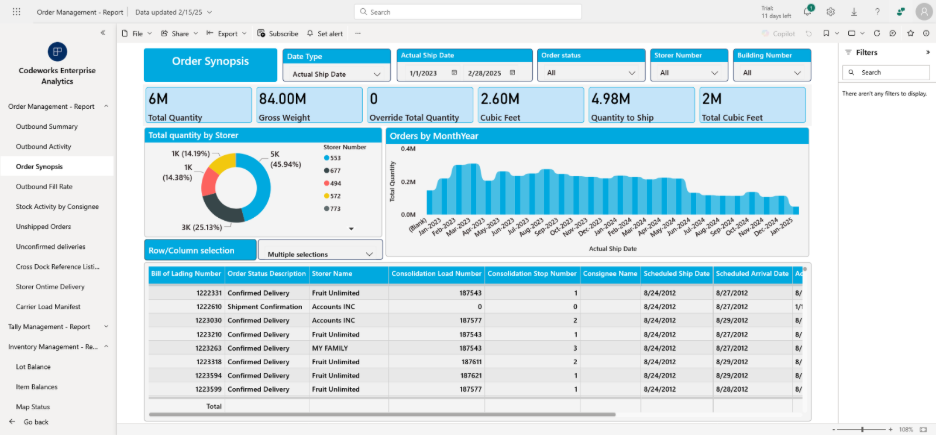Click the zoom in plus icon
This screenshot has width=936, height=435.
tap(891, 430)
